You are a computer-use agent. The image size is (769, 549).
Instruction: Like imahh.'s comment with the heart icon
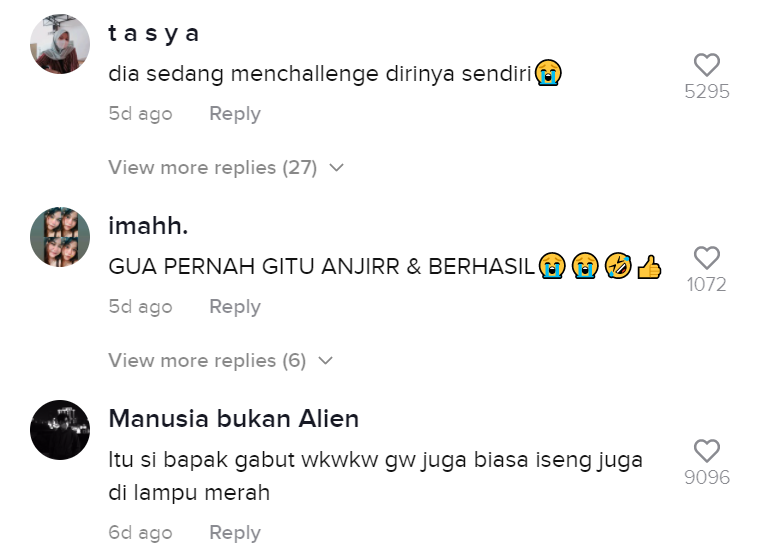click(707, 258)
